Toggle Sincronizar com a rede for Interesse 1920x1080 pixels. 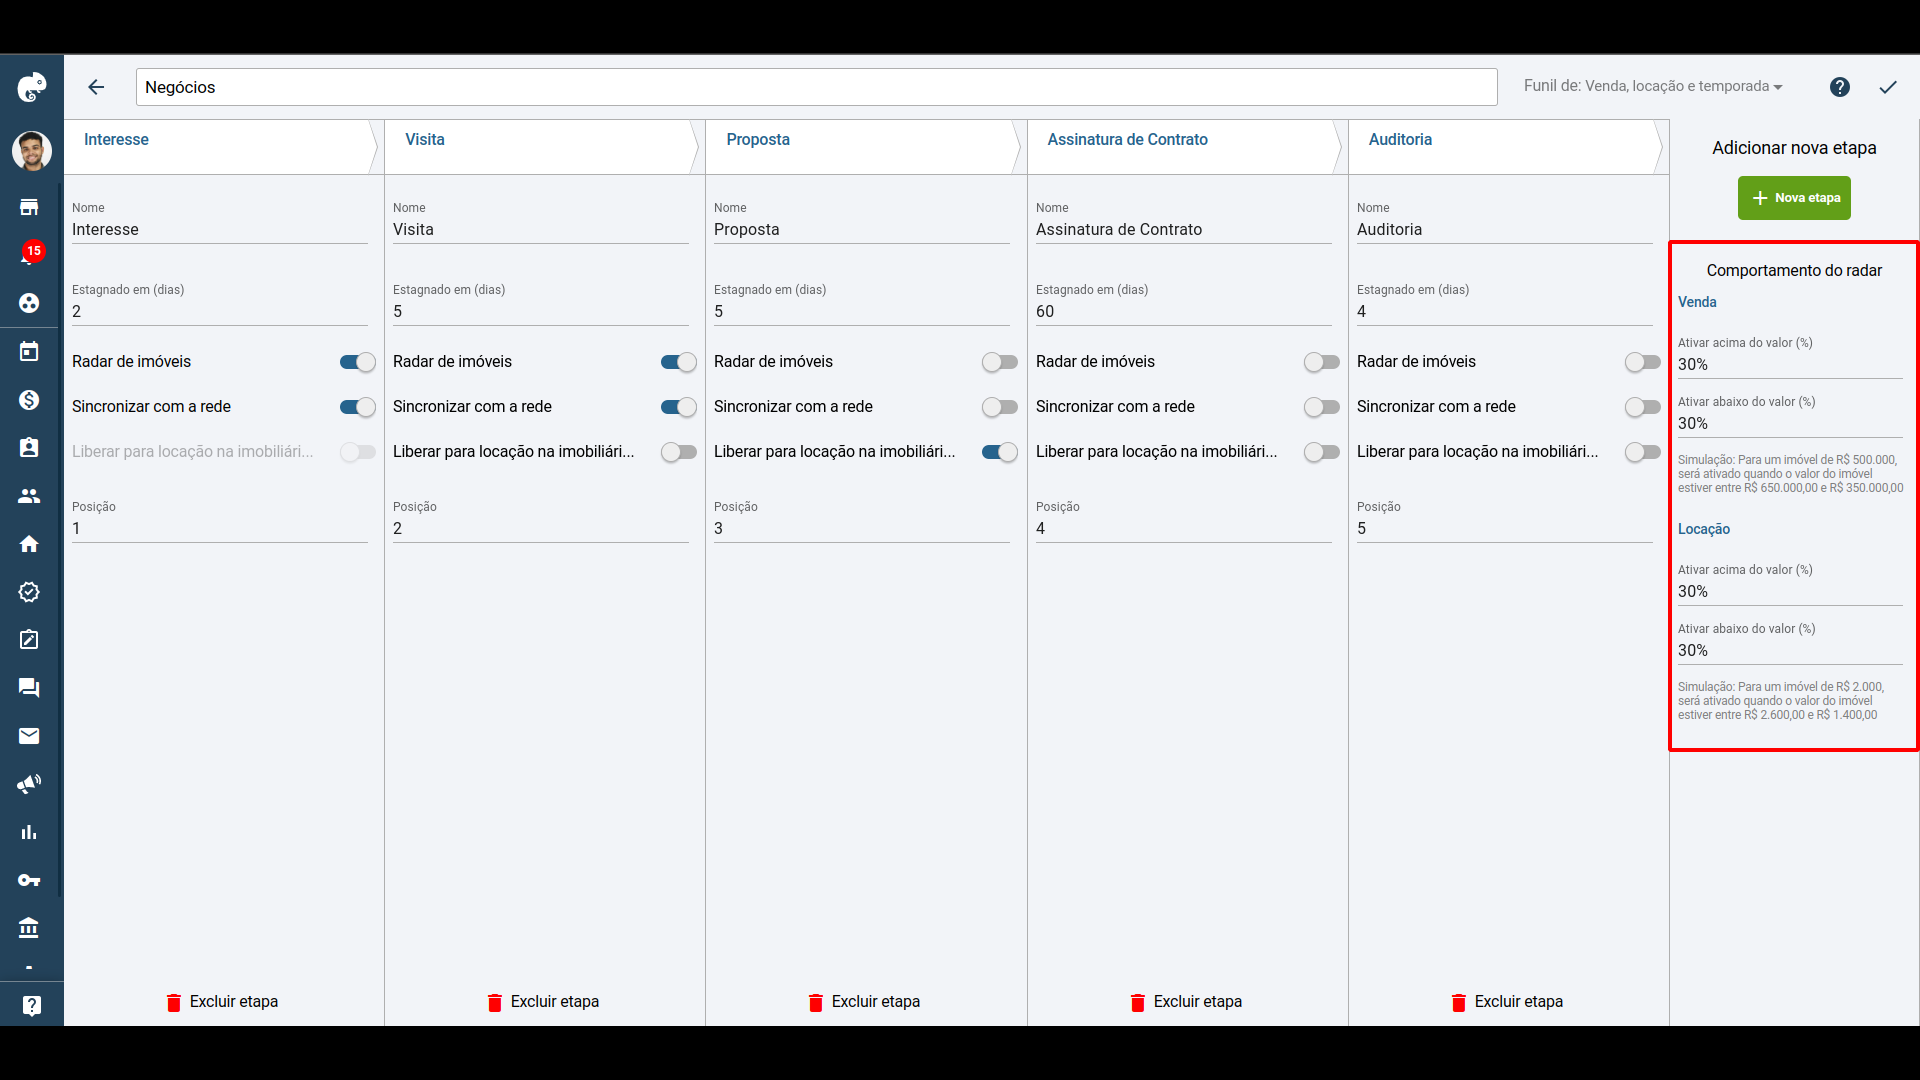[357, 407]
